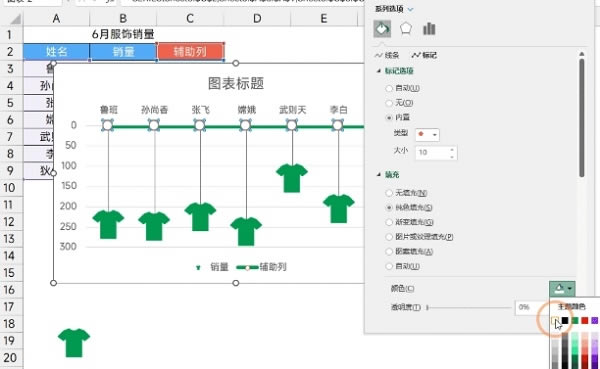Open the Series Options bar chart icon
600x369 pixels.
point(429,29)
